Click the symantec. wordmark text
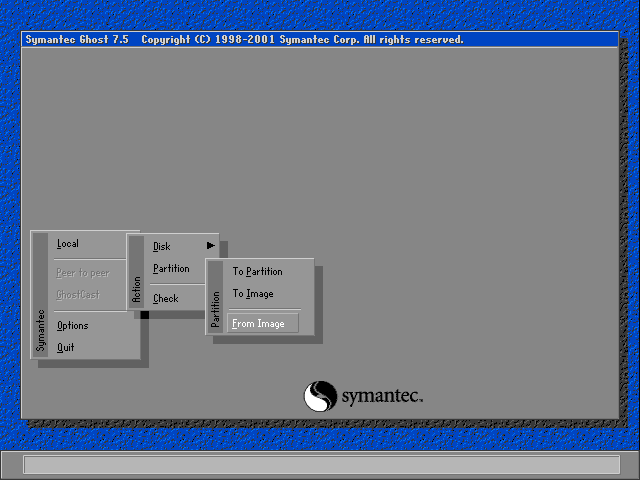The width and height of the screenshot is (640, 480). click(382, 396)
